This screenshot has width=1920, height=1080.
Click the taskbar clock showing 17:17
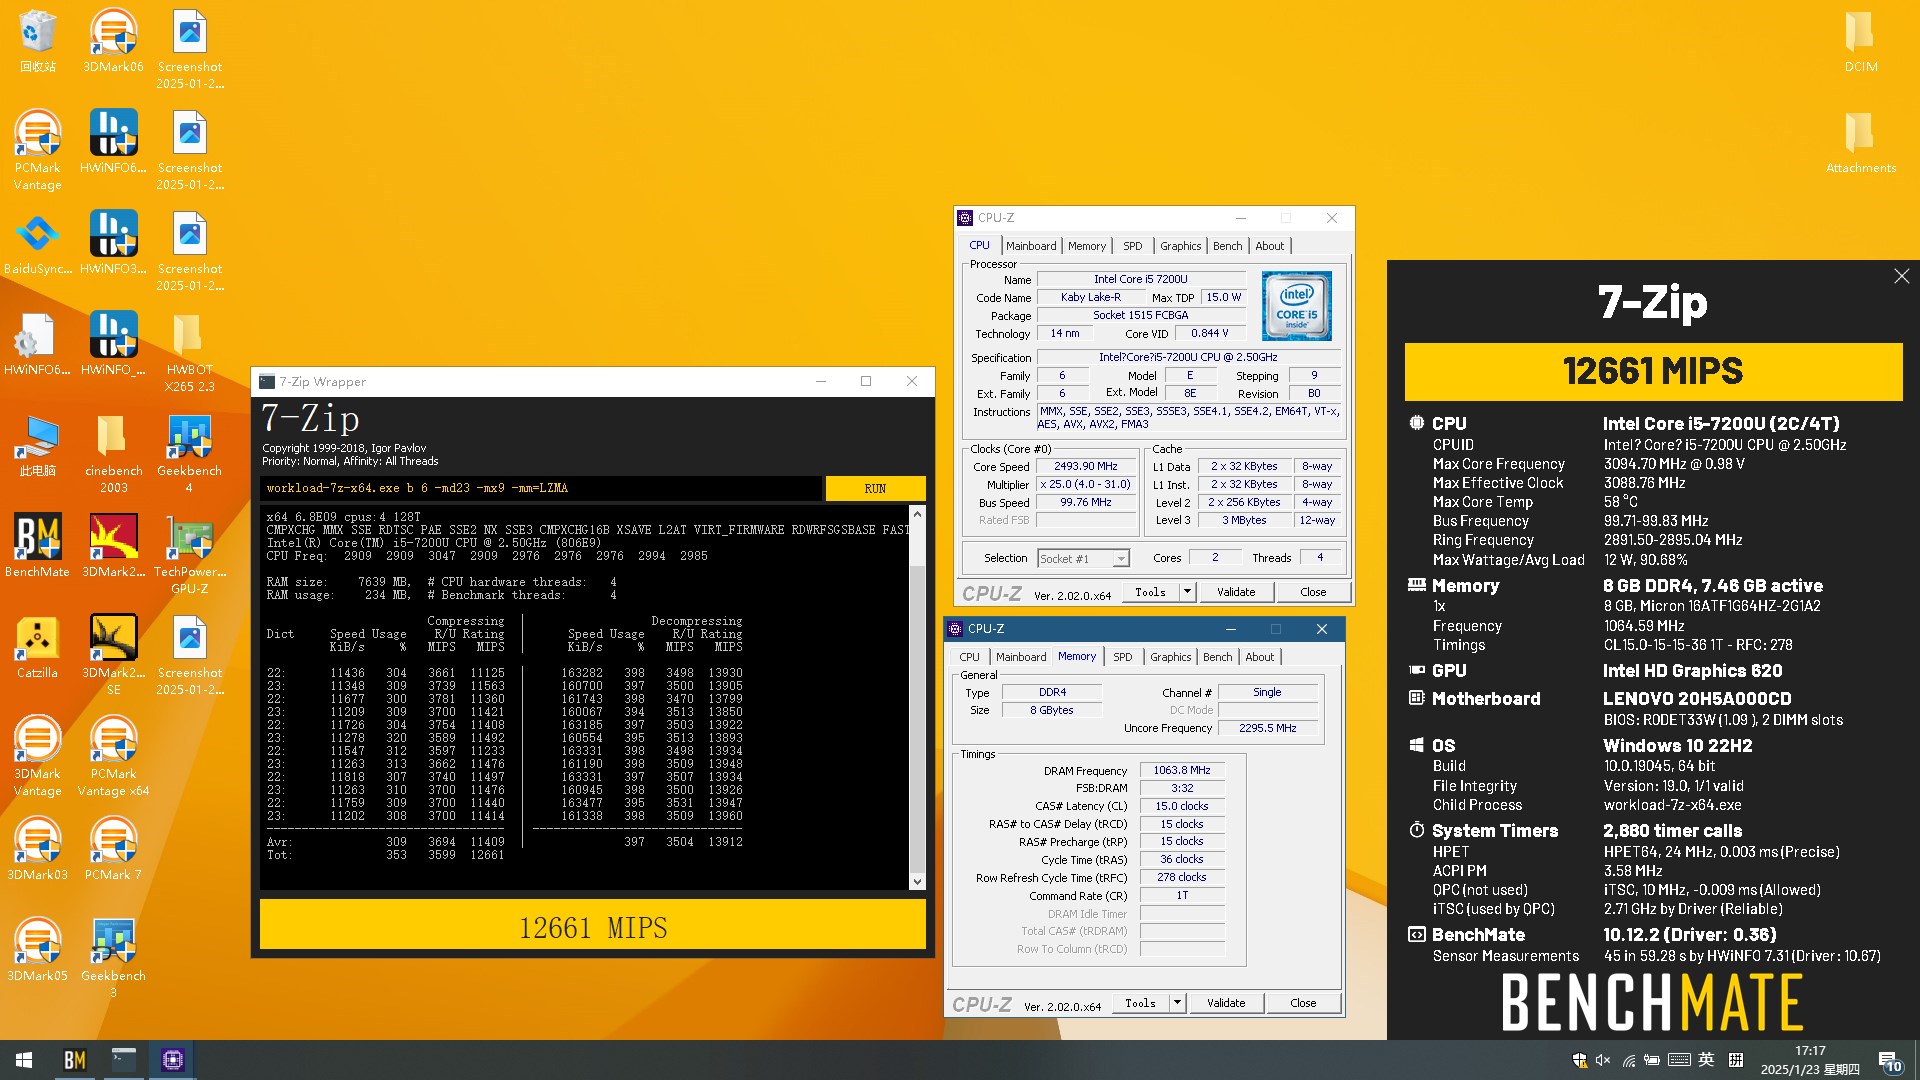point(1809,1060)
